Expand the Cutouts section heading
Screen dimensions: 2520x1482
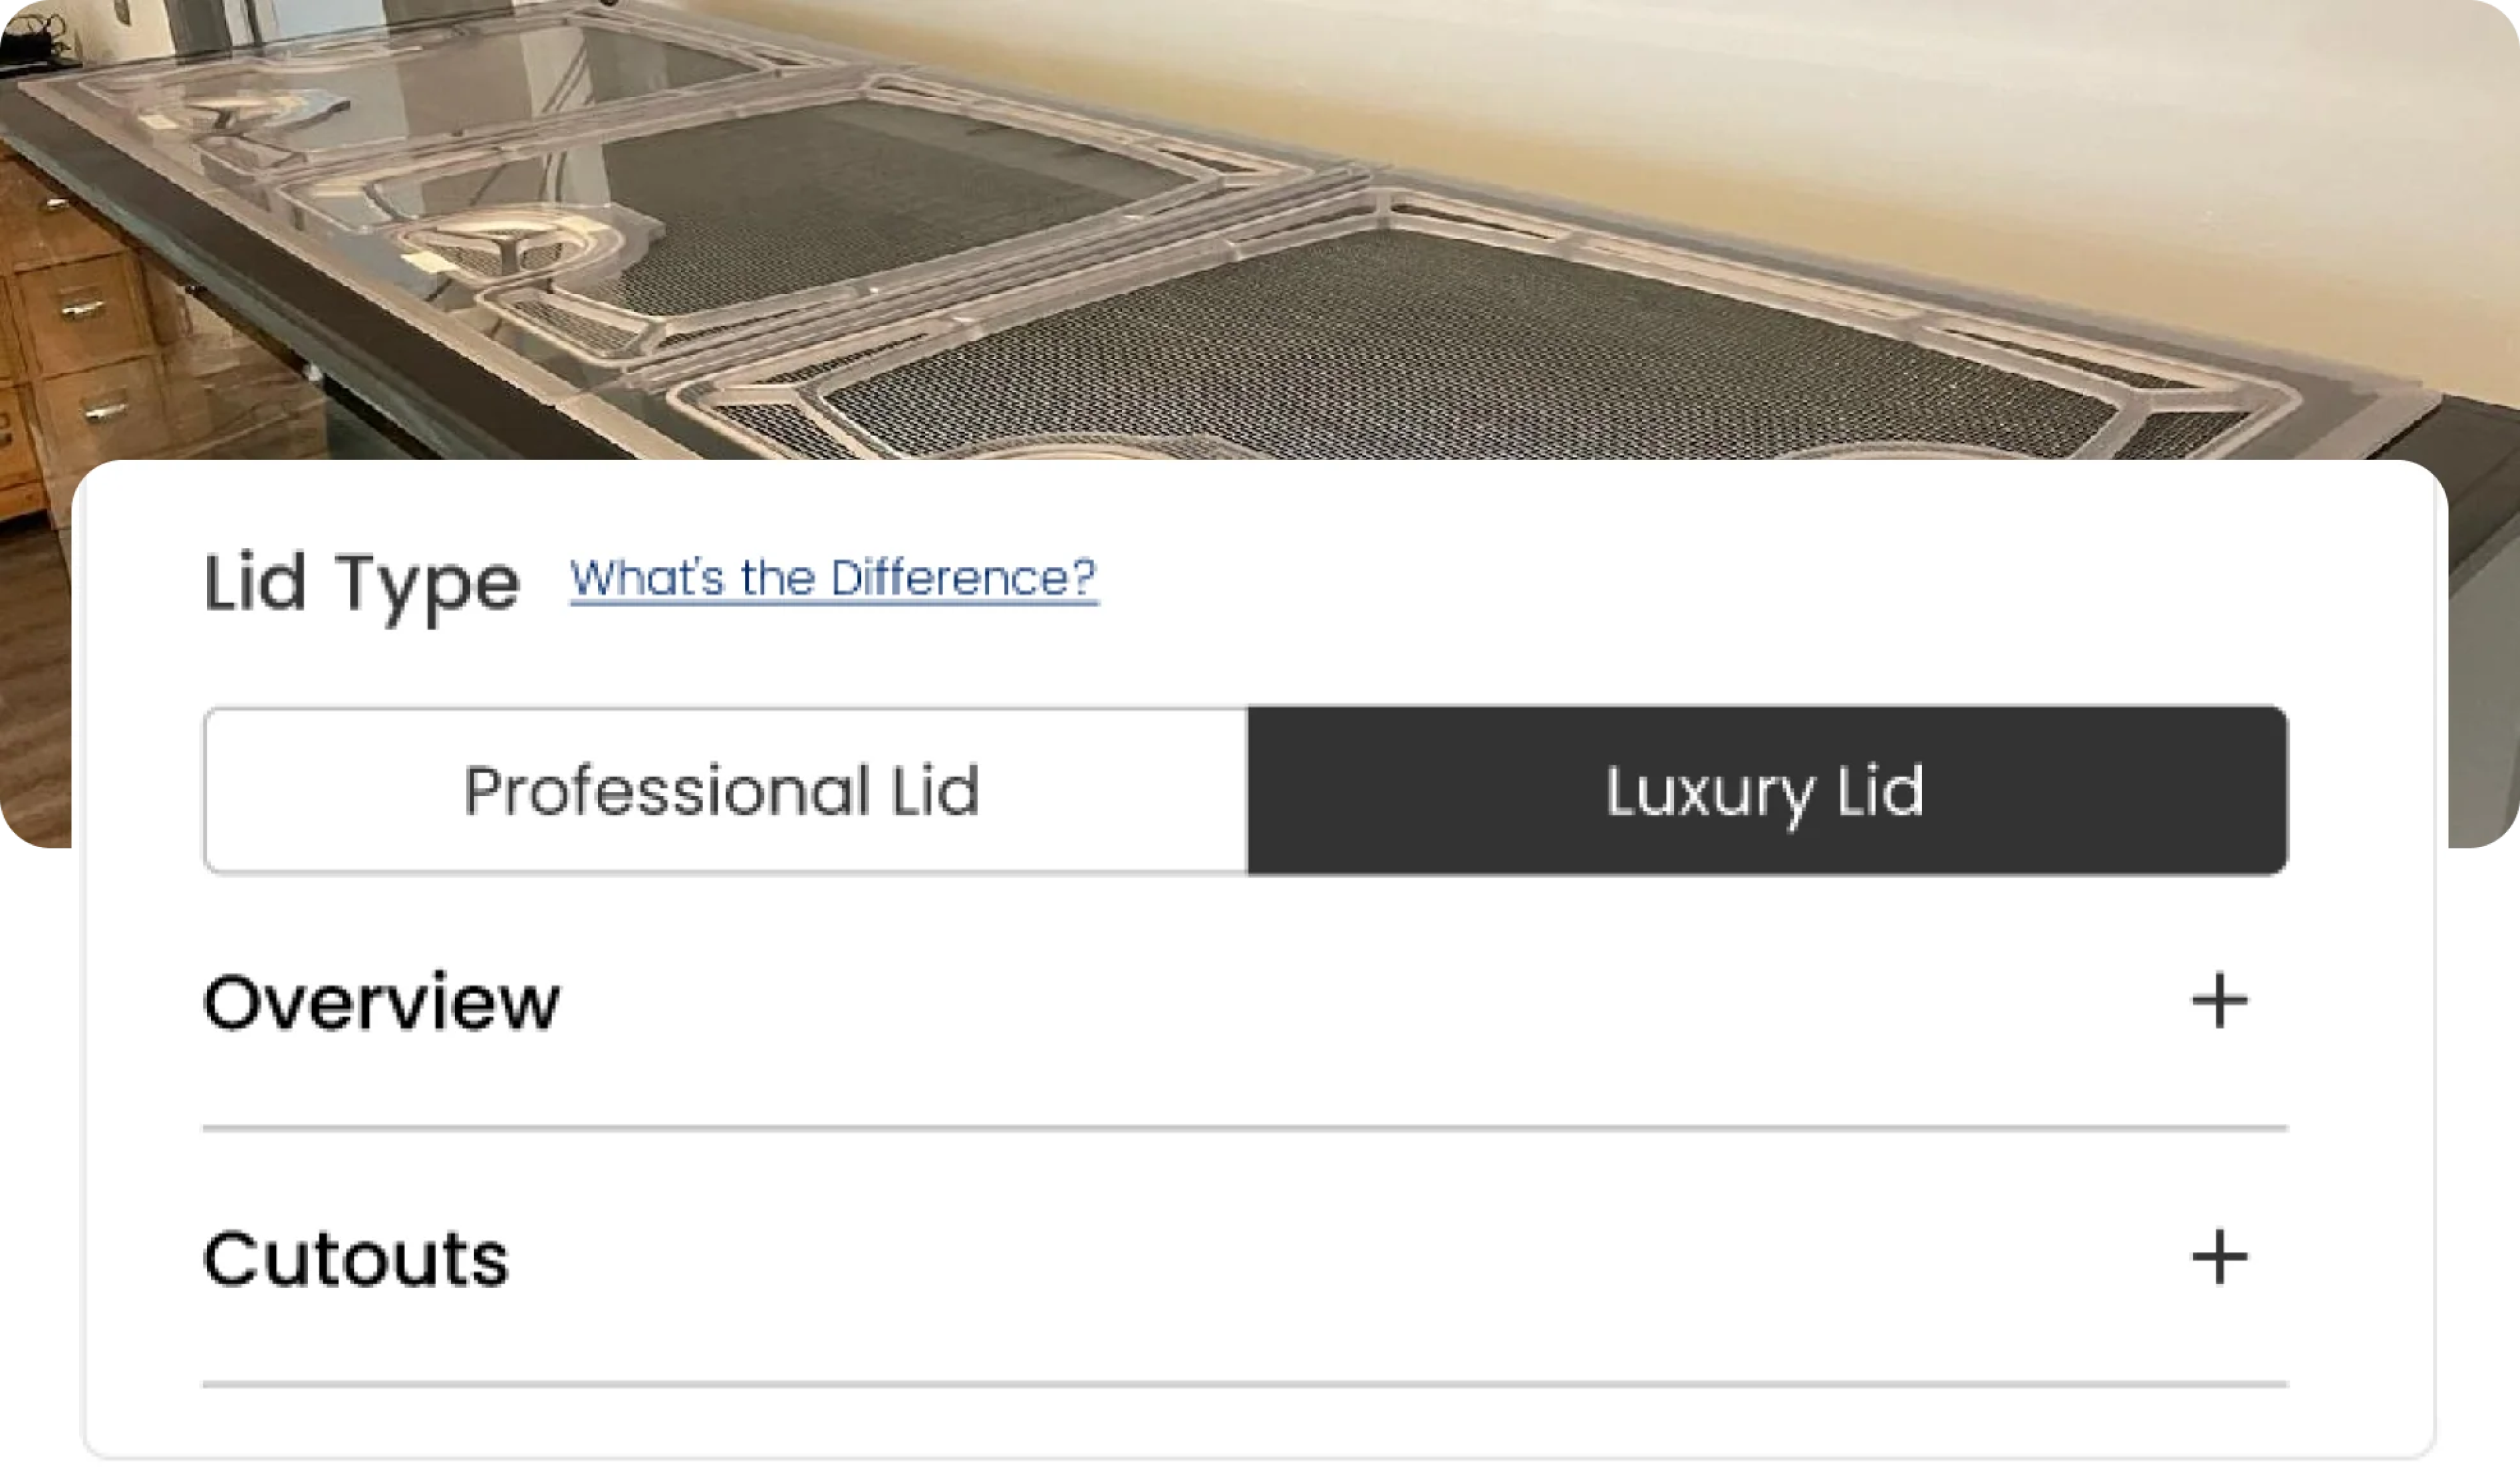[x=355, y=1258]
